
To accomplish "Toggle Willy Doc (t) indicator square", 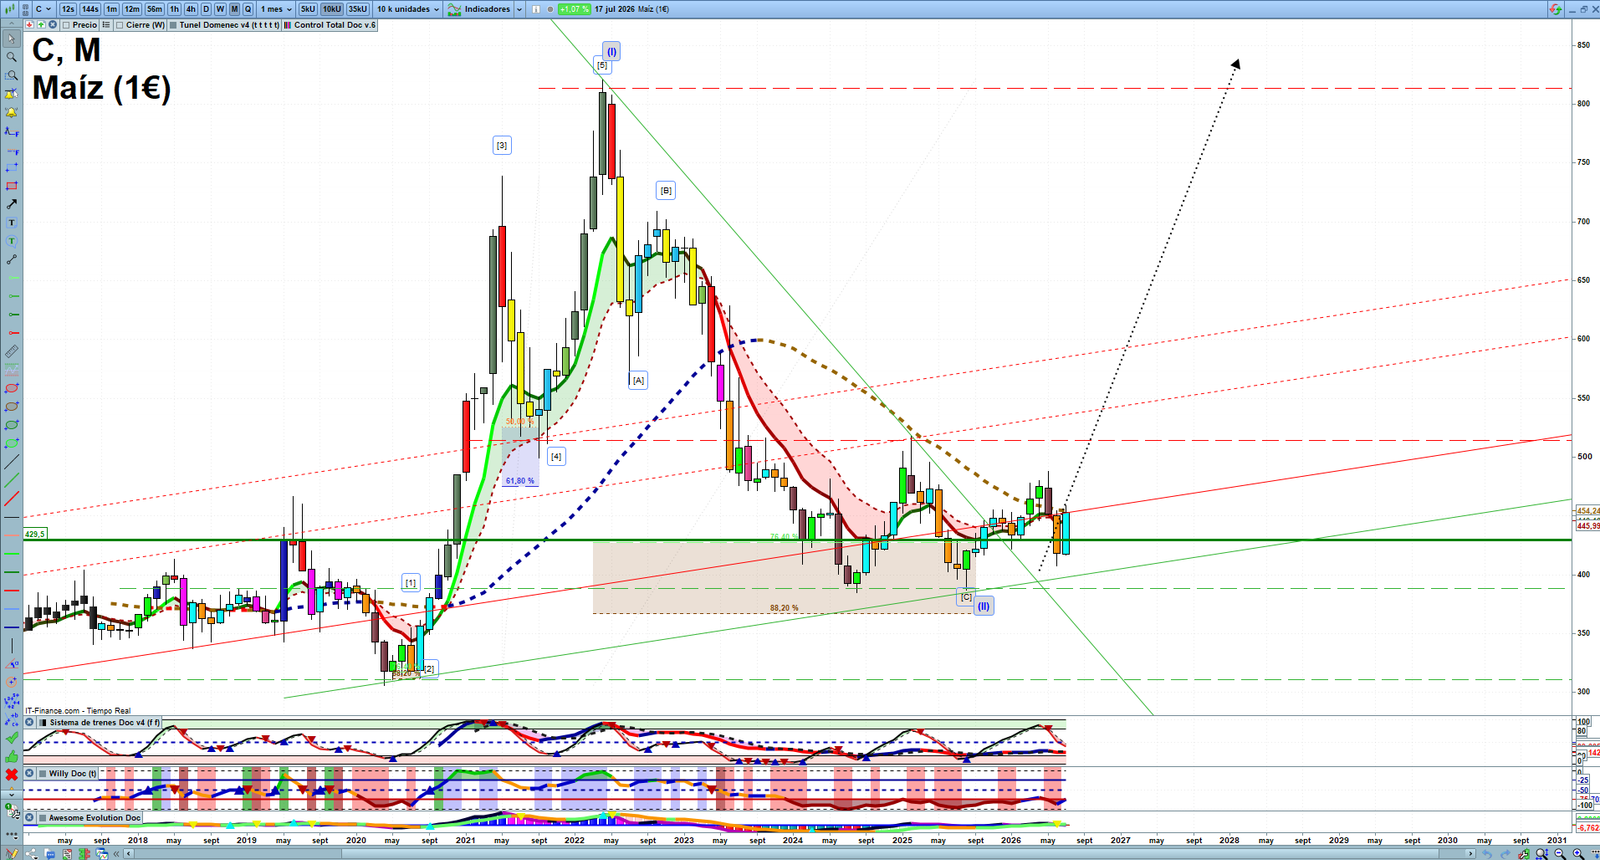I will pyautogui.click(x=42, y=774).
